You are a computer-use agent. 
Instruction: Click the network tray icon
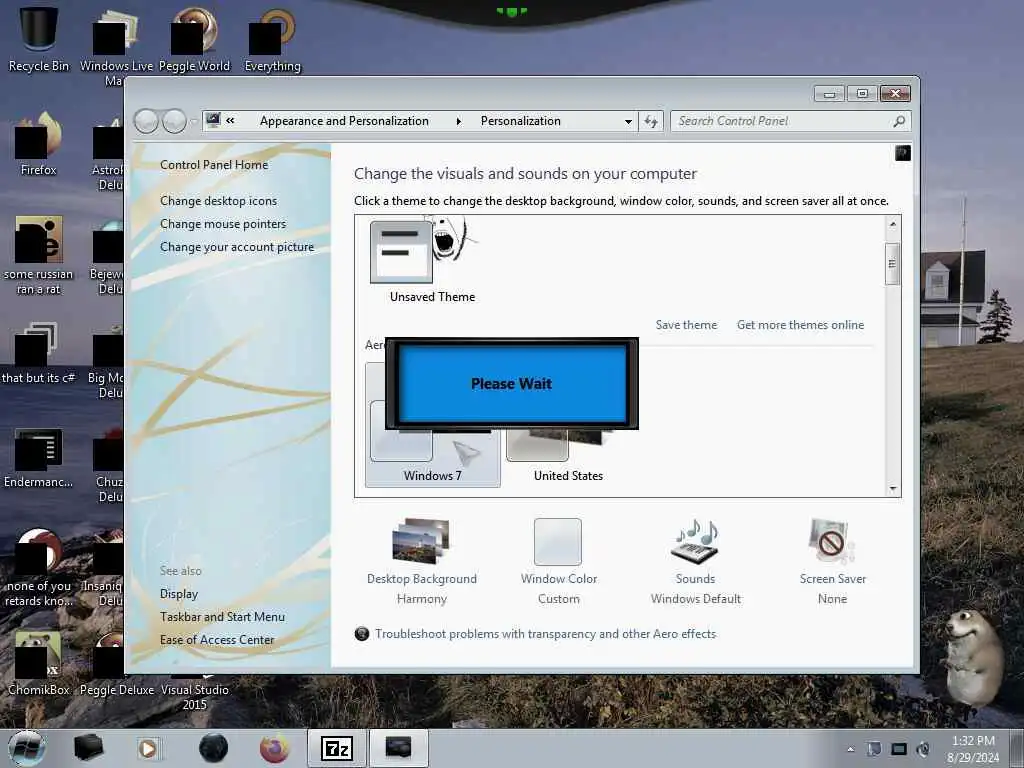(899, 749)
